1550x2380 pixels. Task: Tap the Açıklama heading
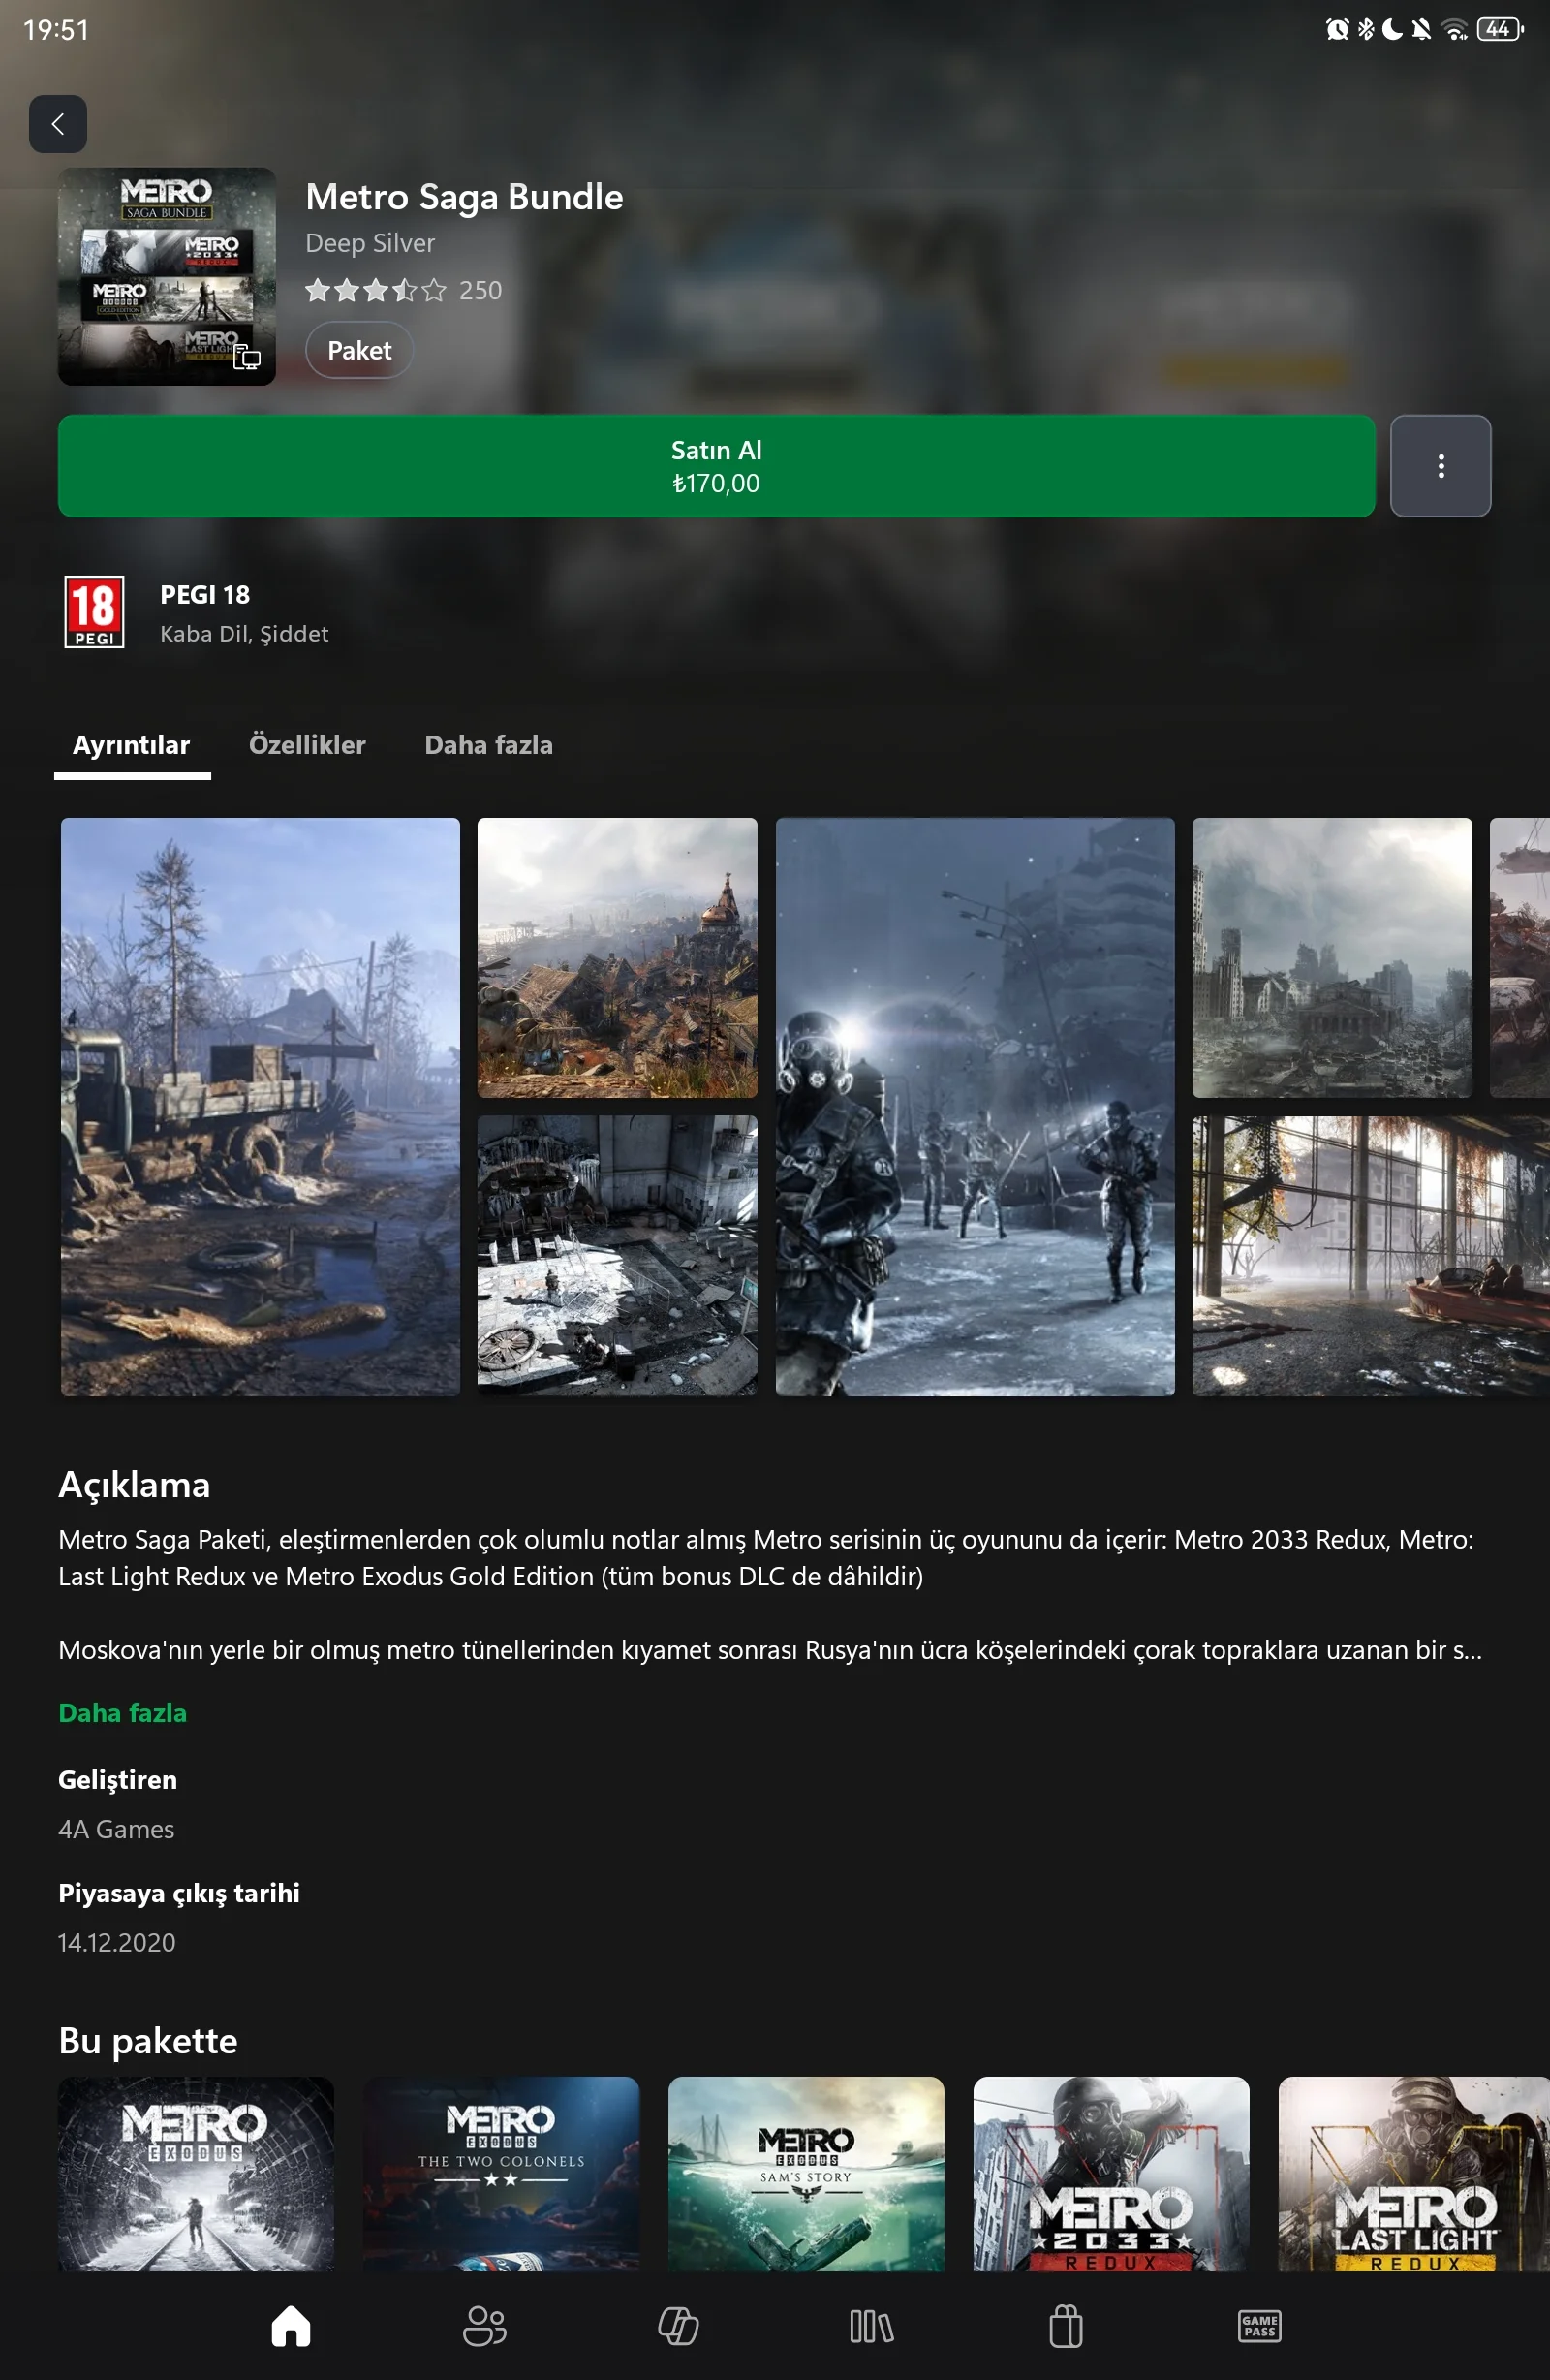[x=134, y=1485]
